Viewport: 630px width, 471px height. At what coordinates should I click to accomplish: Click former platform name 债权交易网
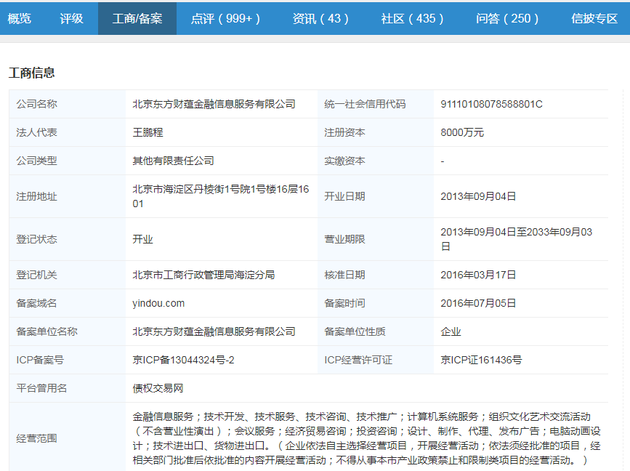[x=158, y=388]
